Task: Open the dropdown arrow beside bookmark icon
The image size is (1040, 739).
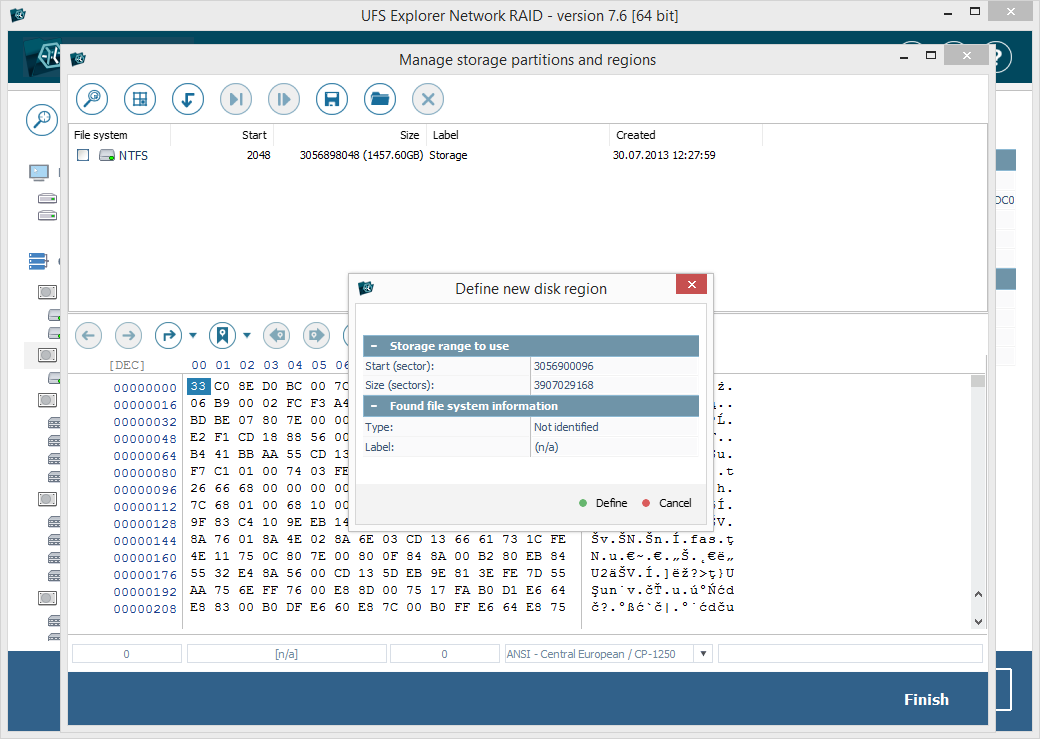Action: point(245,335)
